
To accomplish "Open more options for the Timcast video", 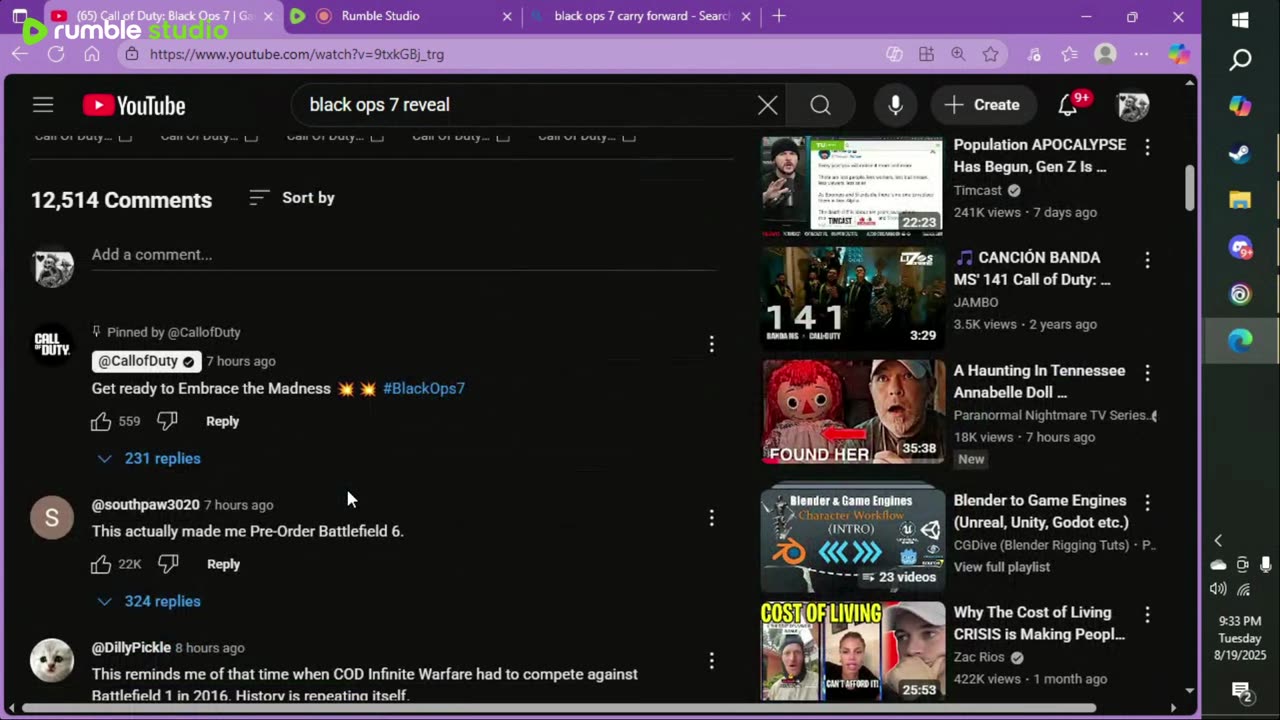I will click(1147, 146).
